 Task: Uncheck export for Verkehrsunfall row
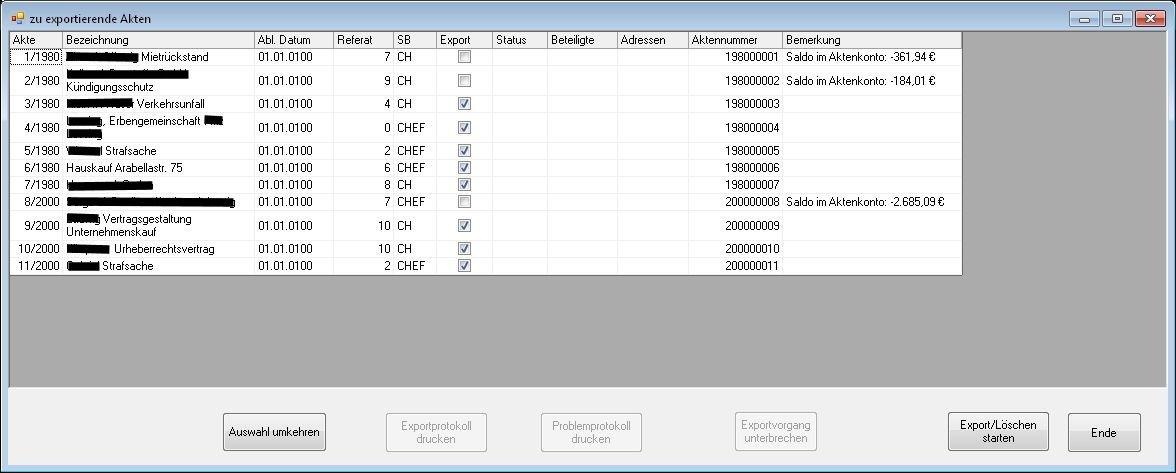coord(464,104)
